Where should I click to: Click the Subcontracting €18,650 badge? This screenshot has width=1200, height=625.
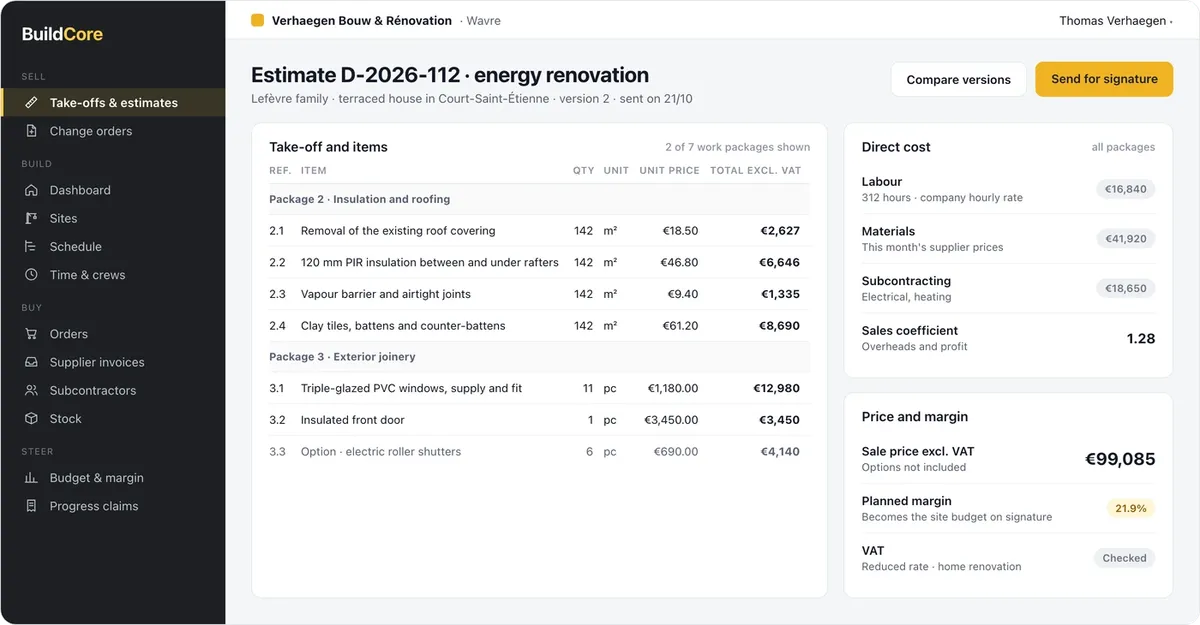(1125, 288)
